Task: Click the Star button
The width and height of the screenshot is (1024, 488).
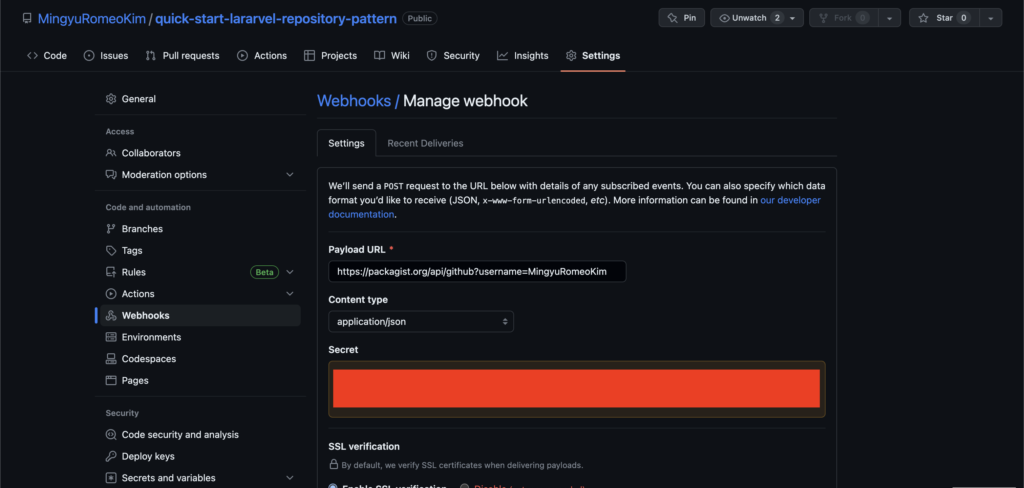Action: coord(944,18)
